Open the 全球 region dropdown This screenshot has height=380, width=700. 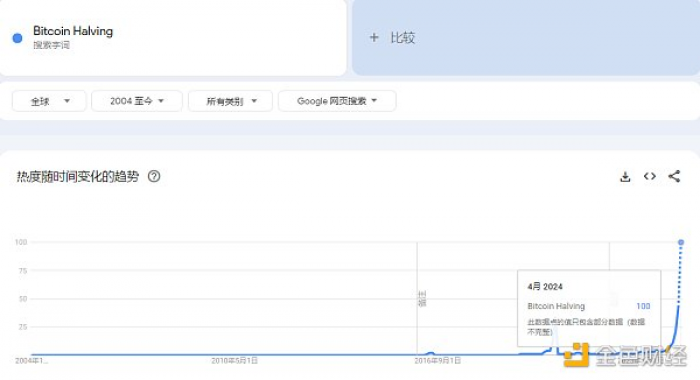click(x=49, y=101)
